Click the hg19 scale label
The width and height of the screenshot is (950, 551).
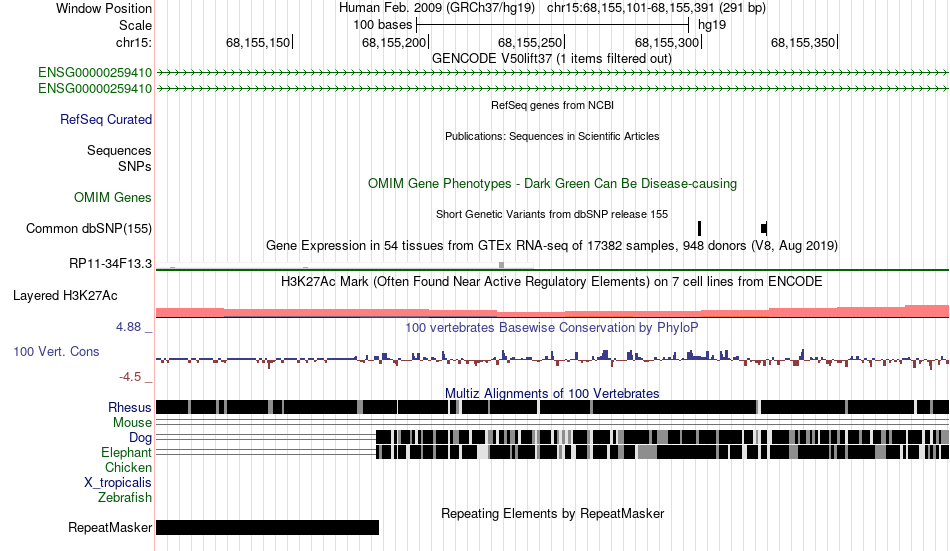click(x=712, y=25)
